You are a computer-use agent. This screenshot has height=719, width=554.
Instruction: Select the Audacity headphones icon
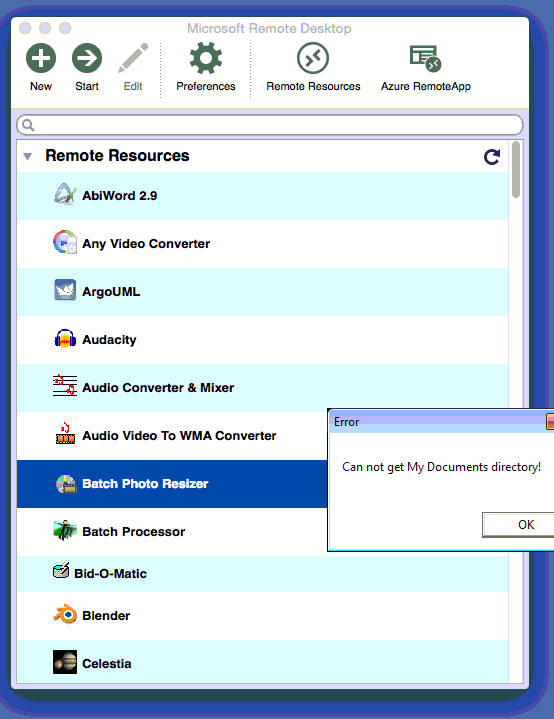(65, 339)
